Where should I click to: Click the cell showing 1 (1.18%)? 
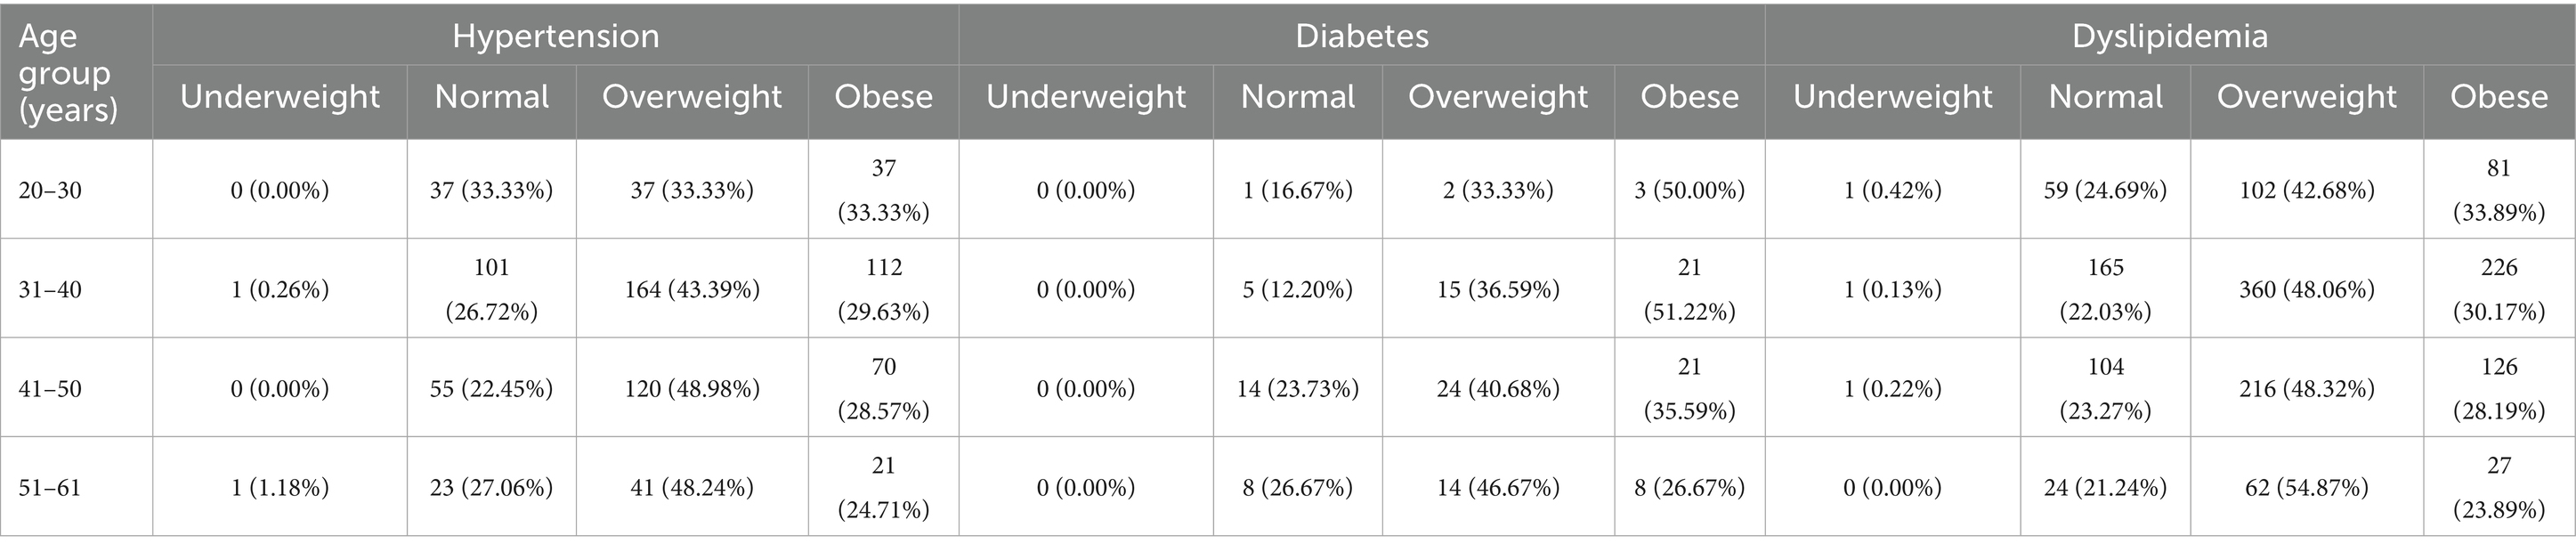279,487
